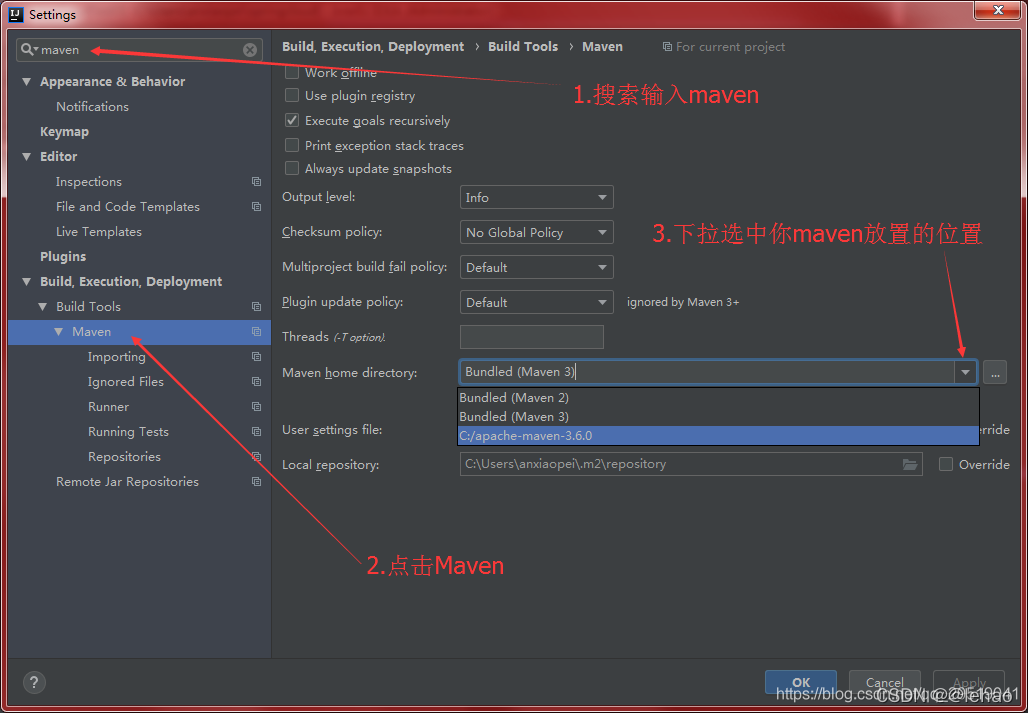Select Runner under Maven
Viewport: 1028px width, 713px height.
click(x=109, y=406)
